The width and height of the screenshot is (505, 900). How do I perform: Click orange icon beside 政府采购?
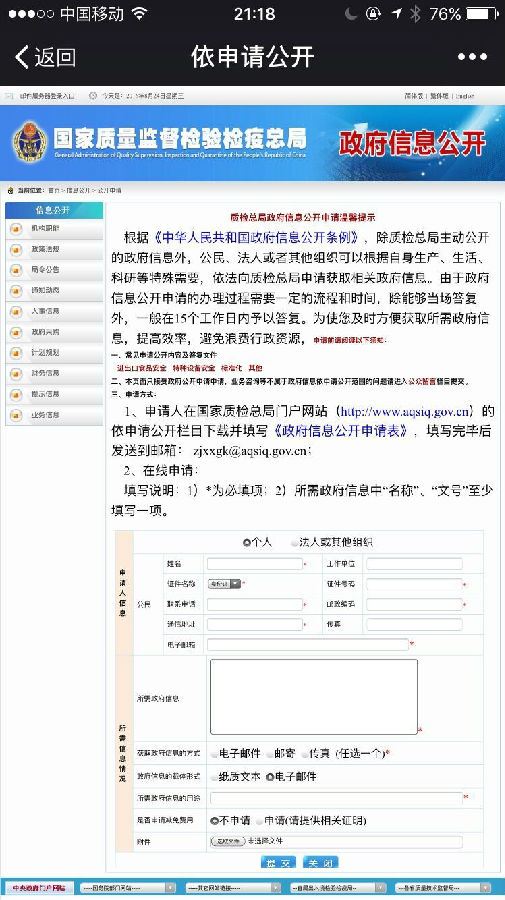[16, 332]
